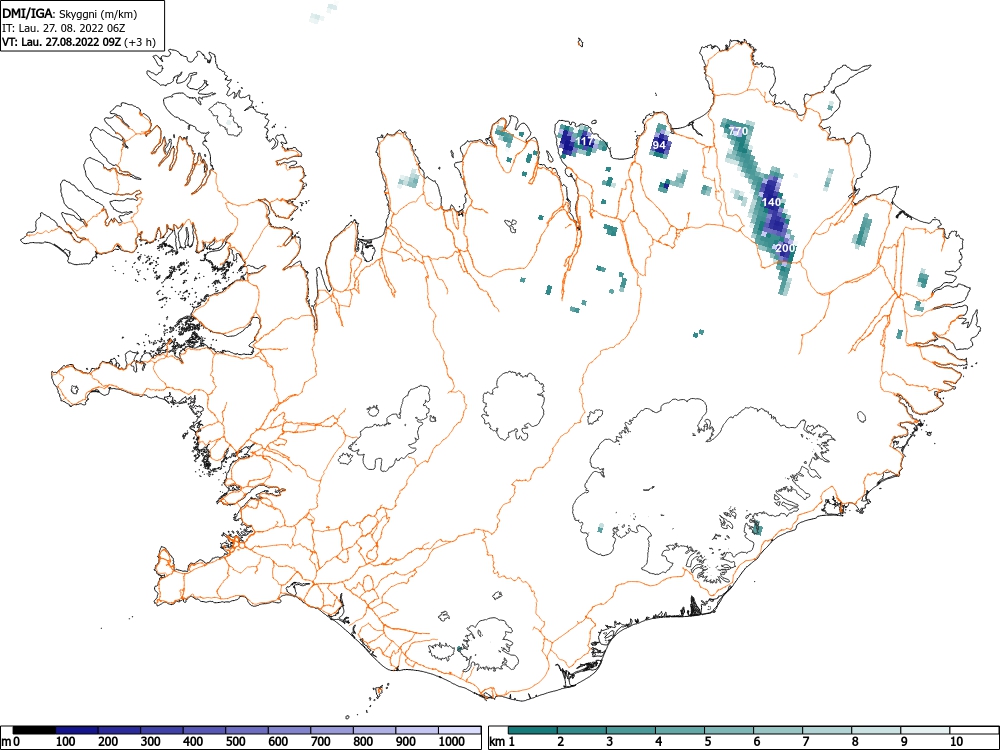Click the '2' tick label in km legend

561,742
